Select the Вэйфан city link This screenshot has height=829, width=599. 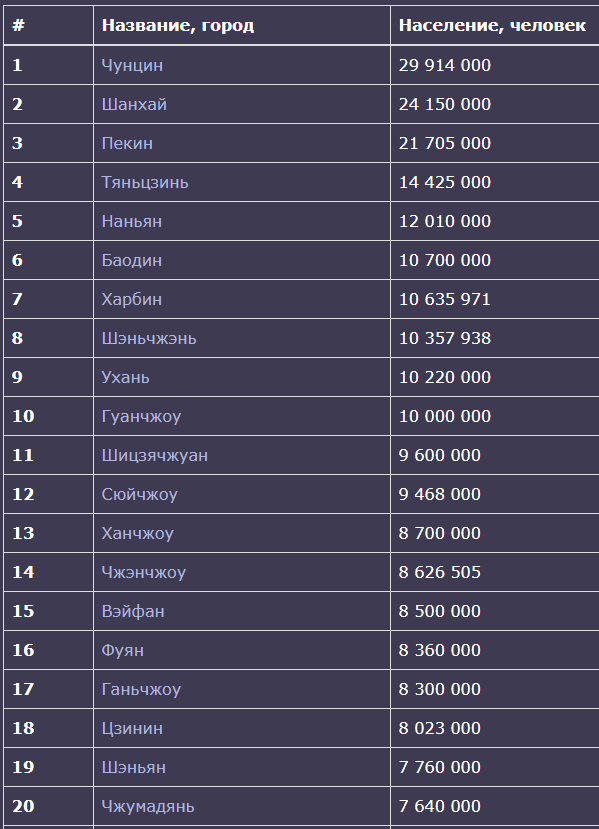pyautogui.click(x=133, y=612)
